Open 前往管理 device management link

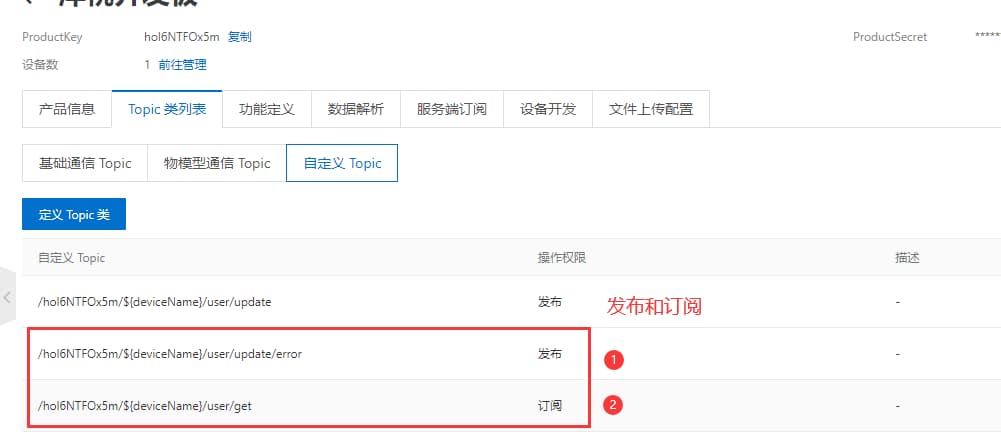tap(182, 65)
